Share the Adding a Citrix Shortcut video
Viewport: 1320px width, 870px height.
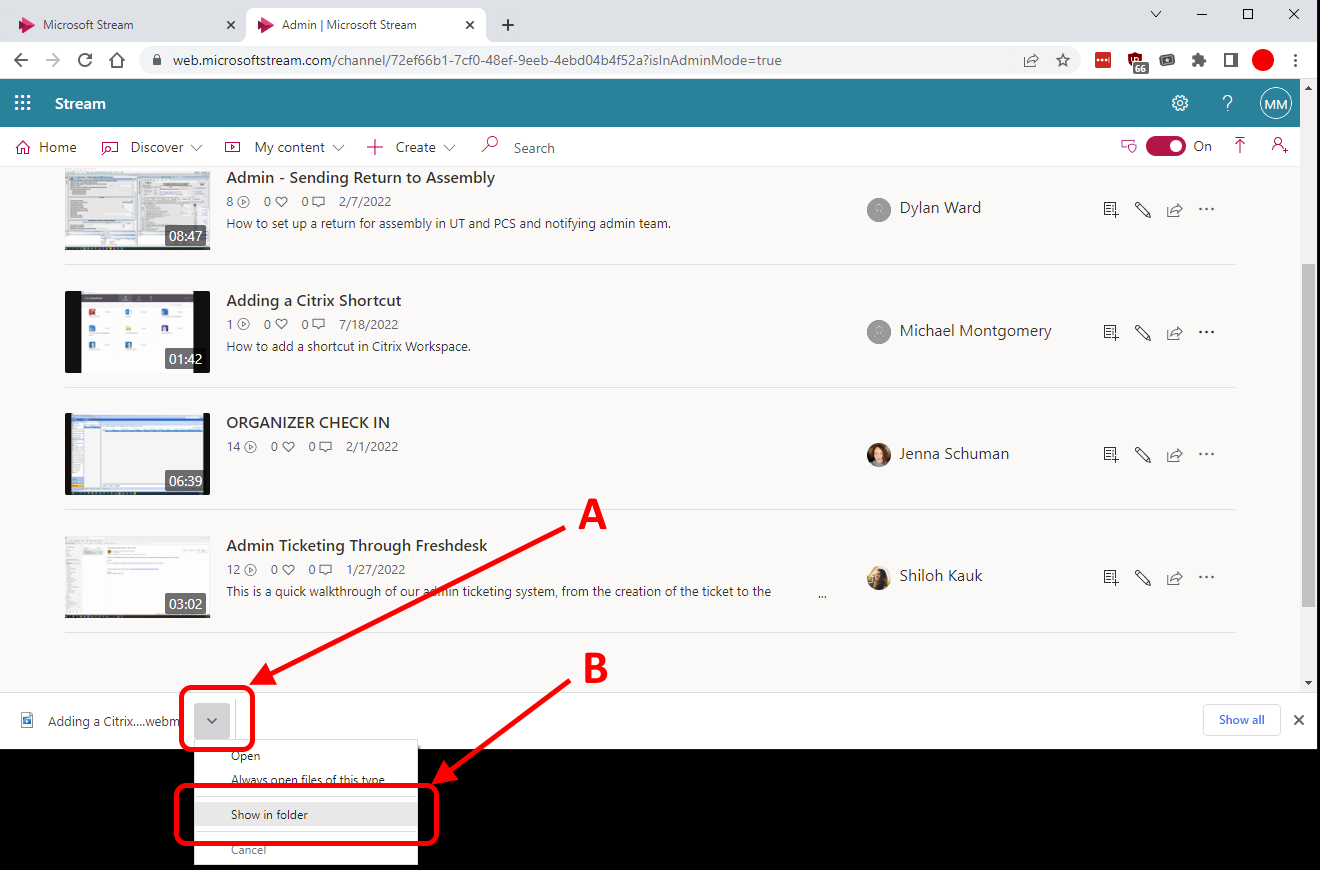tap(1175, 332)
